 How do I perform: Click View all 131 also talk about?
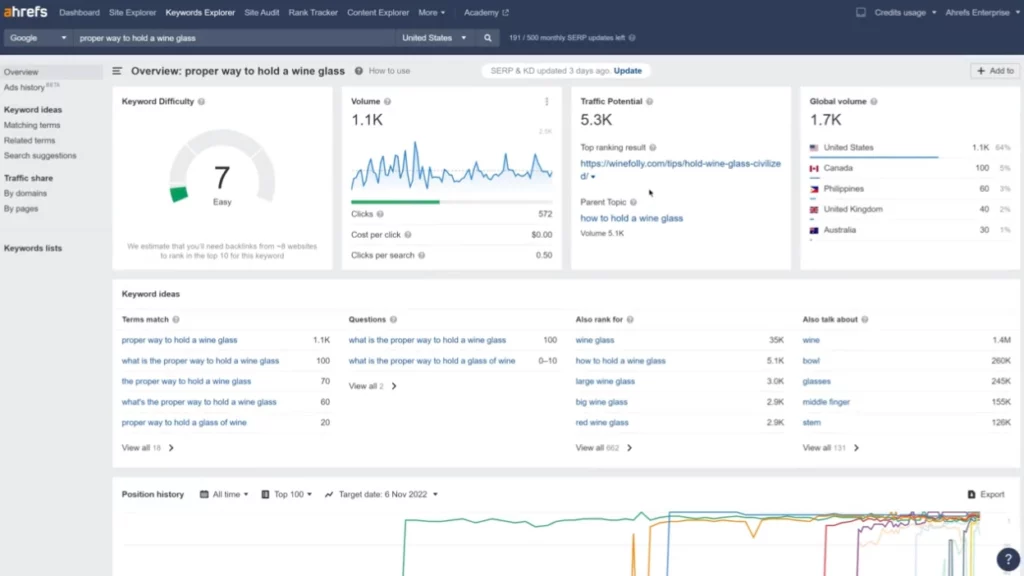(831, 448)
